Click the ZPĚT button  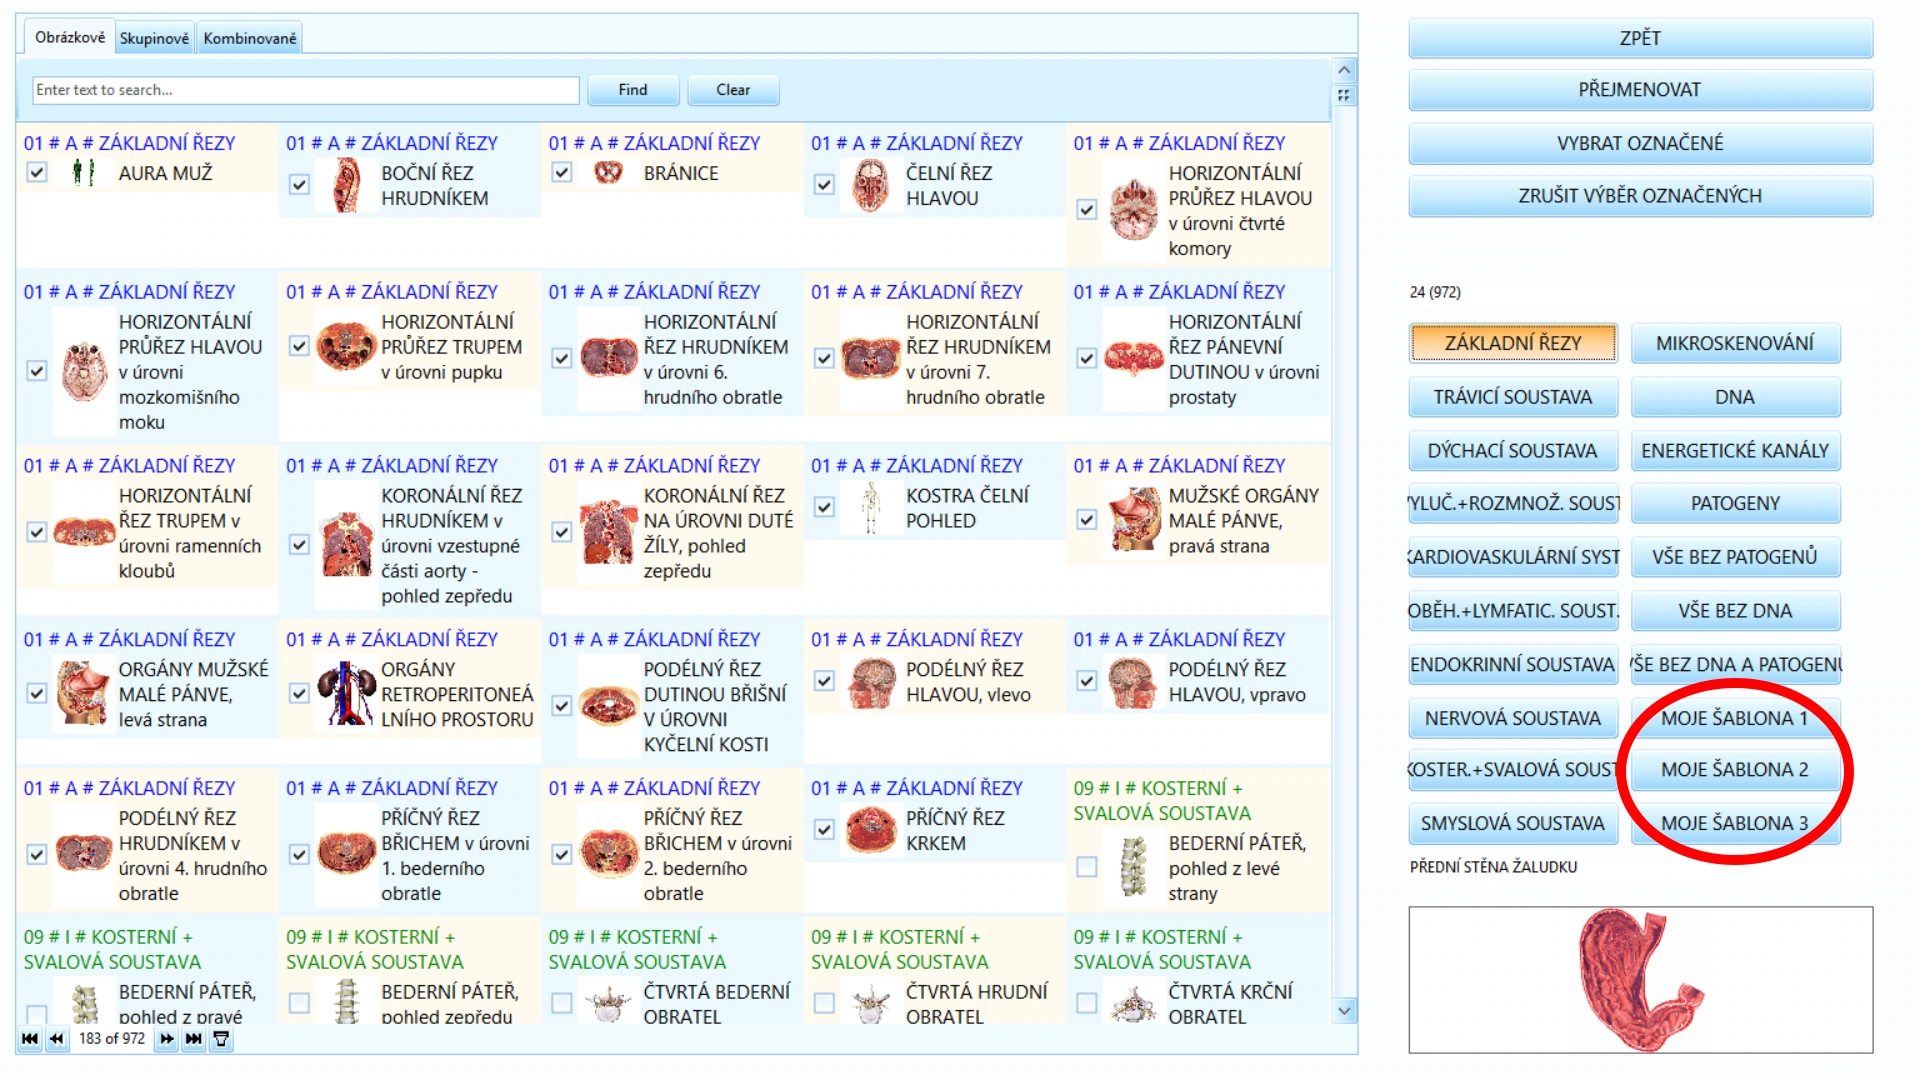(x=1640, y=38)
